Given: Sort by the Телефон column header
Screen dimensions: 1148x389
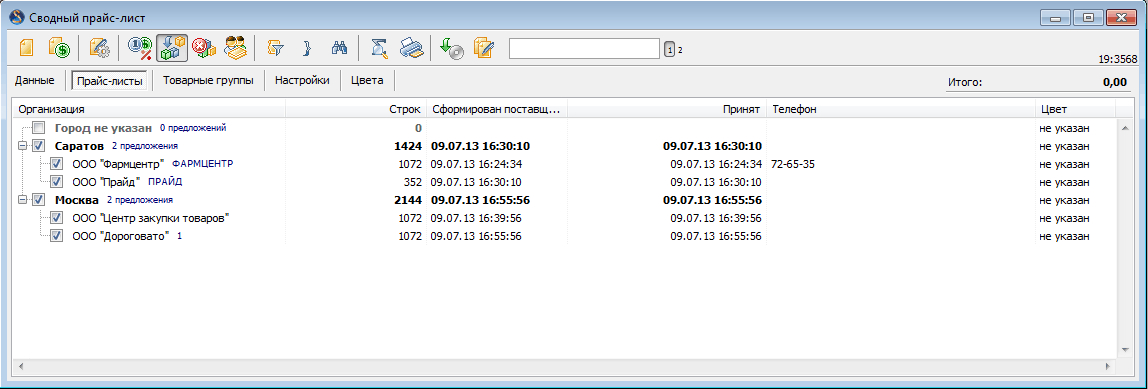Looking at the screenshot, I should pyautogui.click(x=901, y=109).
